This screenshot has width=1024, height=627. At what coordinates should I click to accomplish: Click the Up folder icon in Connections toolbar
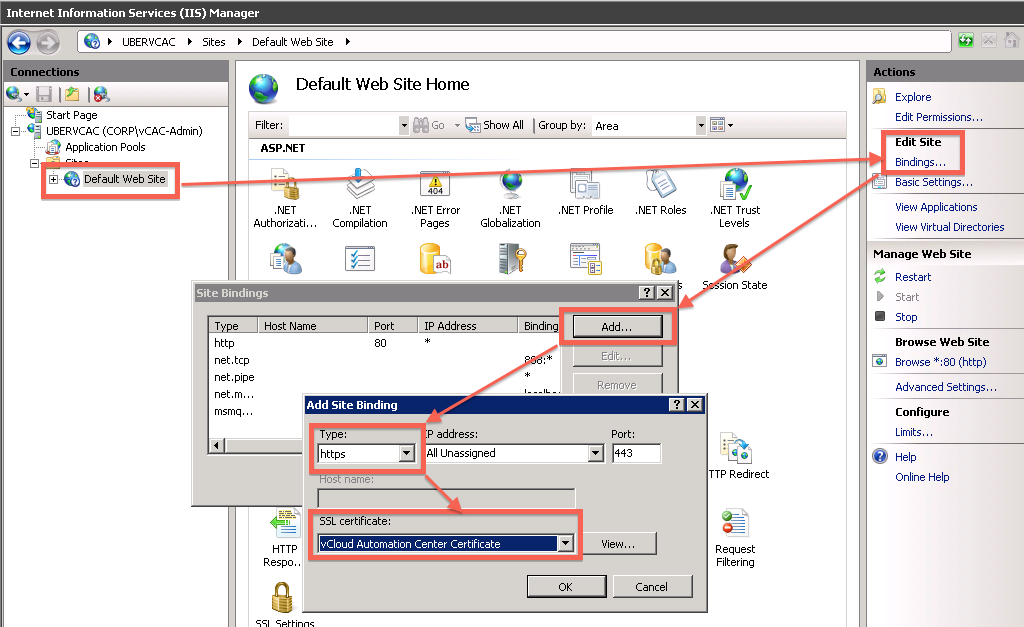[x=72, y=95]
